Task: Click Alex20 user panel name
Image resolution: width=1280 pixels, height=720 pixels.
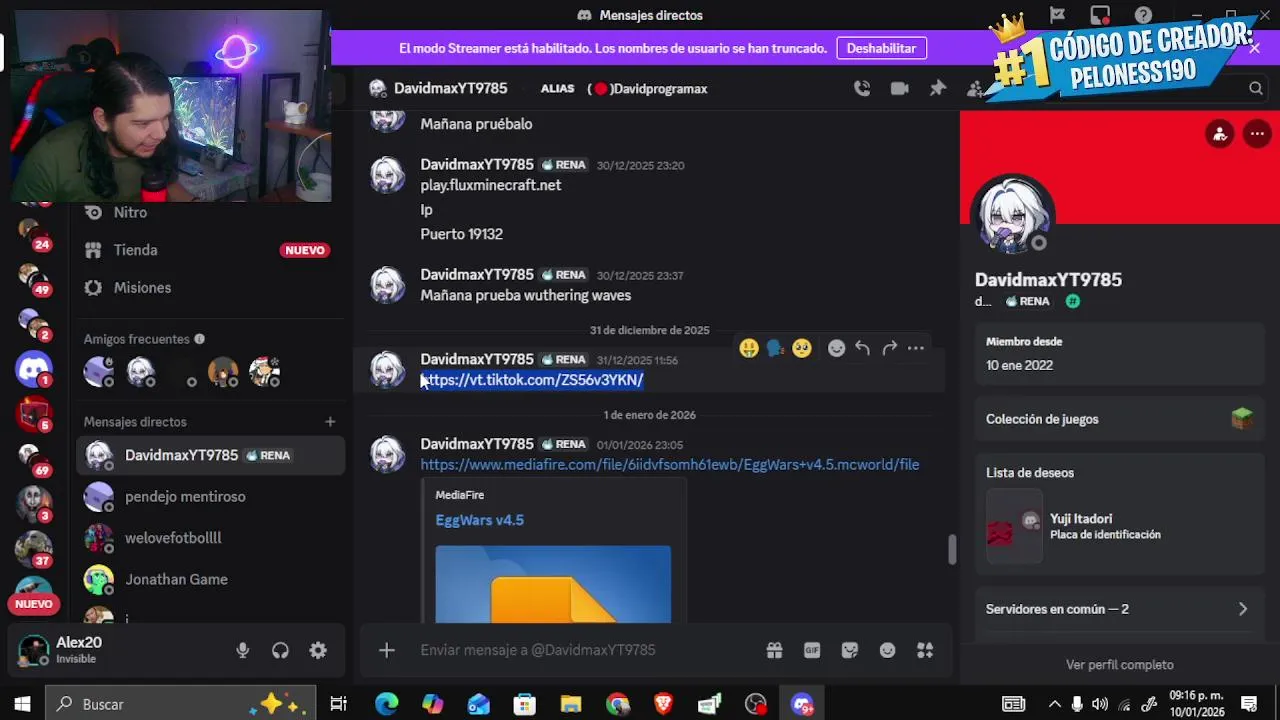Action: (79, 643)
